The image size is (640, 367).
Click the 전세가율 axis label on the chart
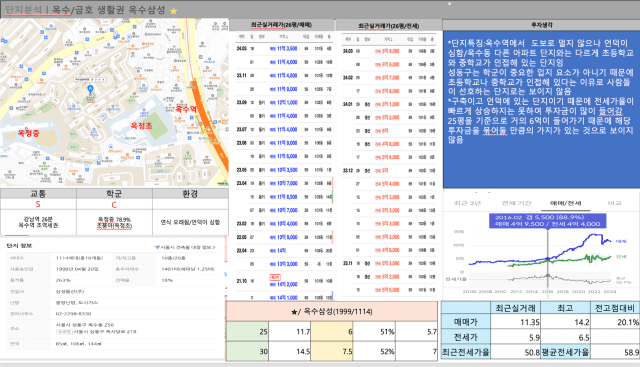pyautogui.click(x=456, y=279)
